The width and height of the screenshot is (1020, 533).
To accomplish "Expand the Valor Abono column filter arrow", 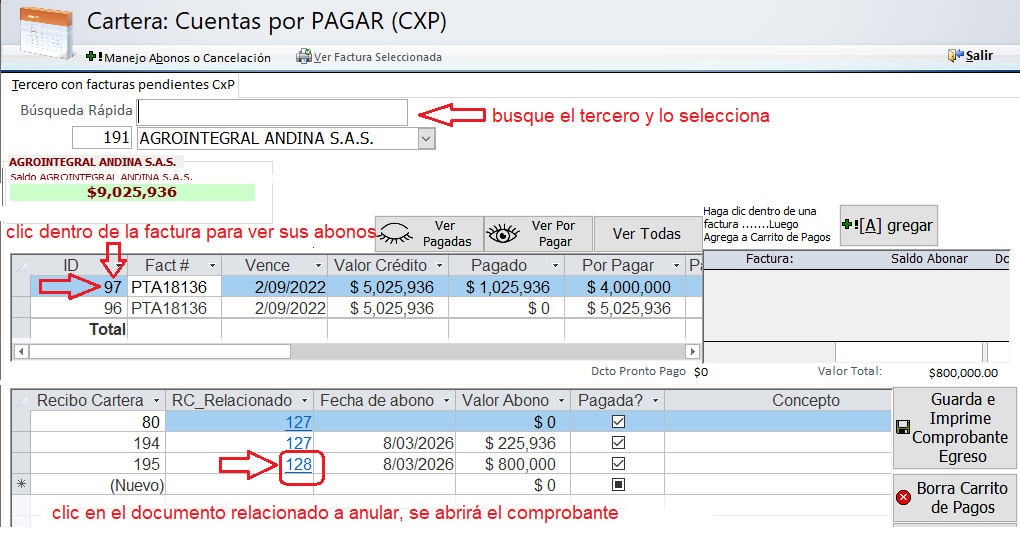I will (x=559, y=401).
